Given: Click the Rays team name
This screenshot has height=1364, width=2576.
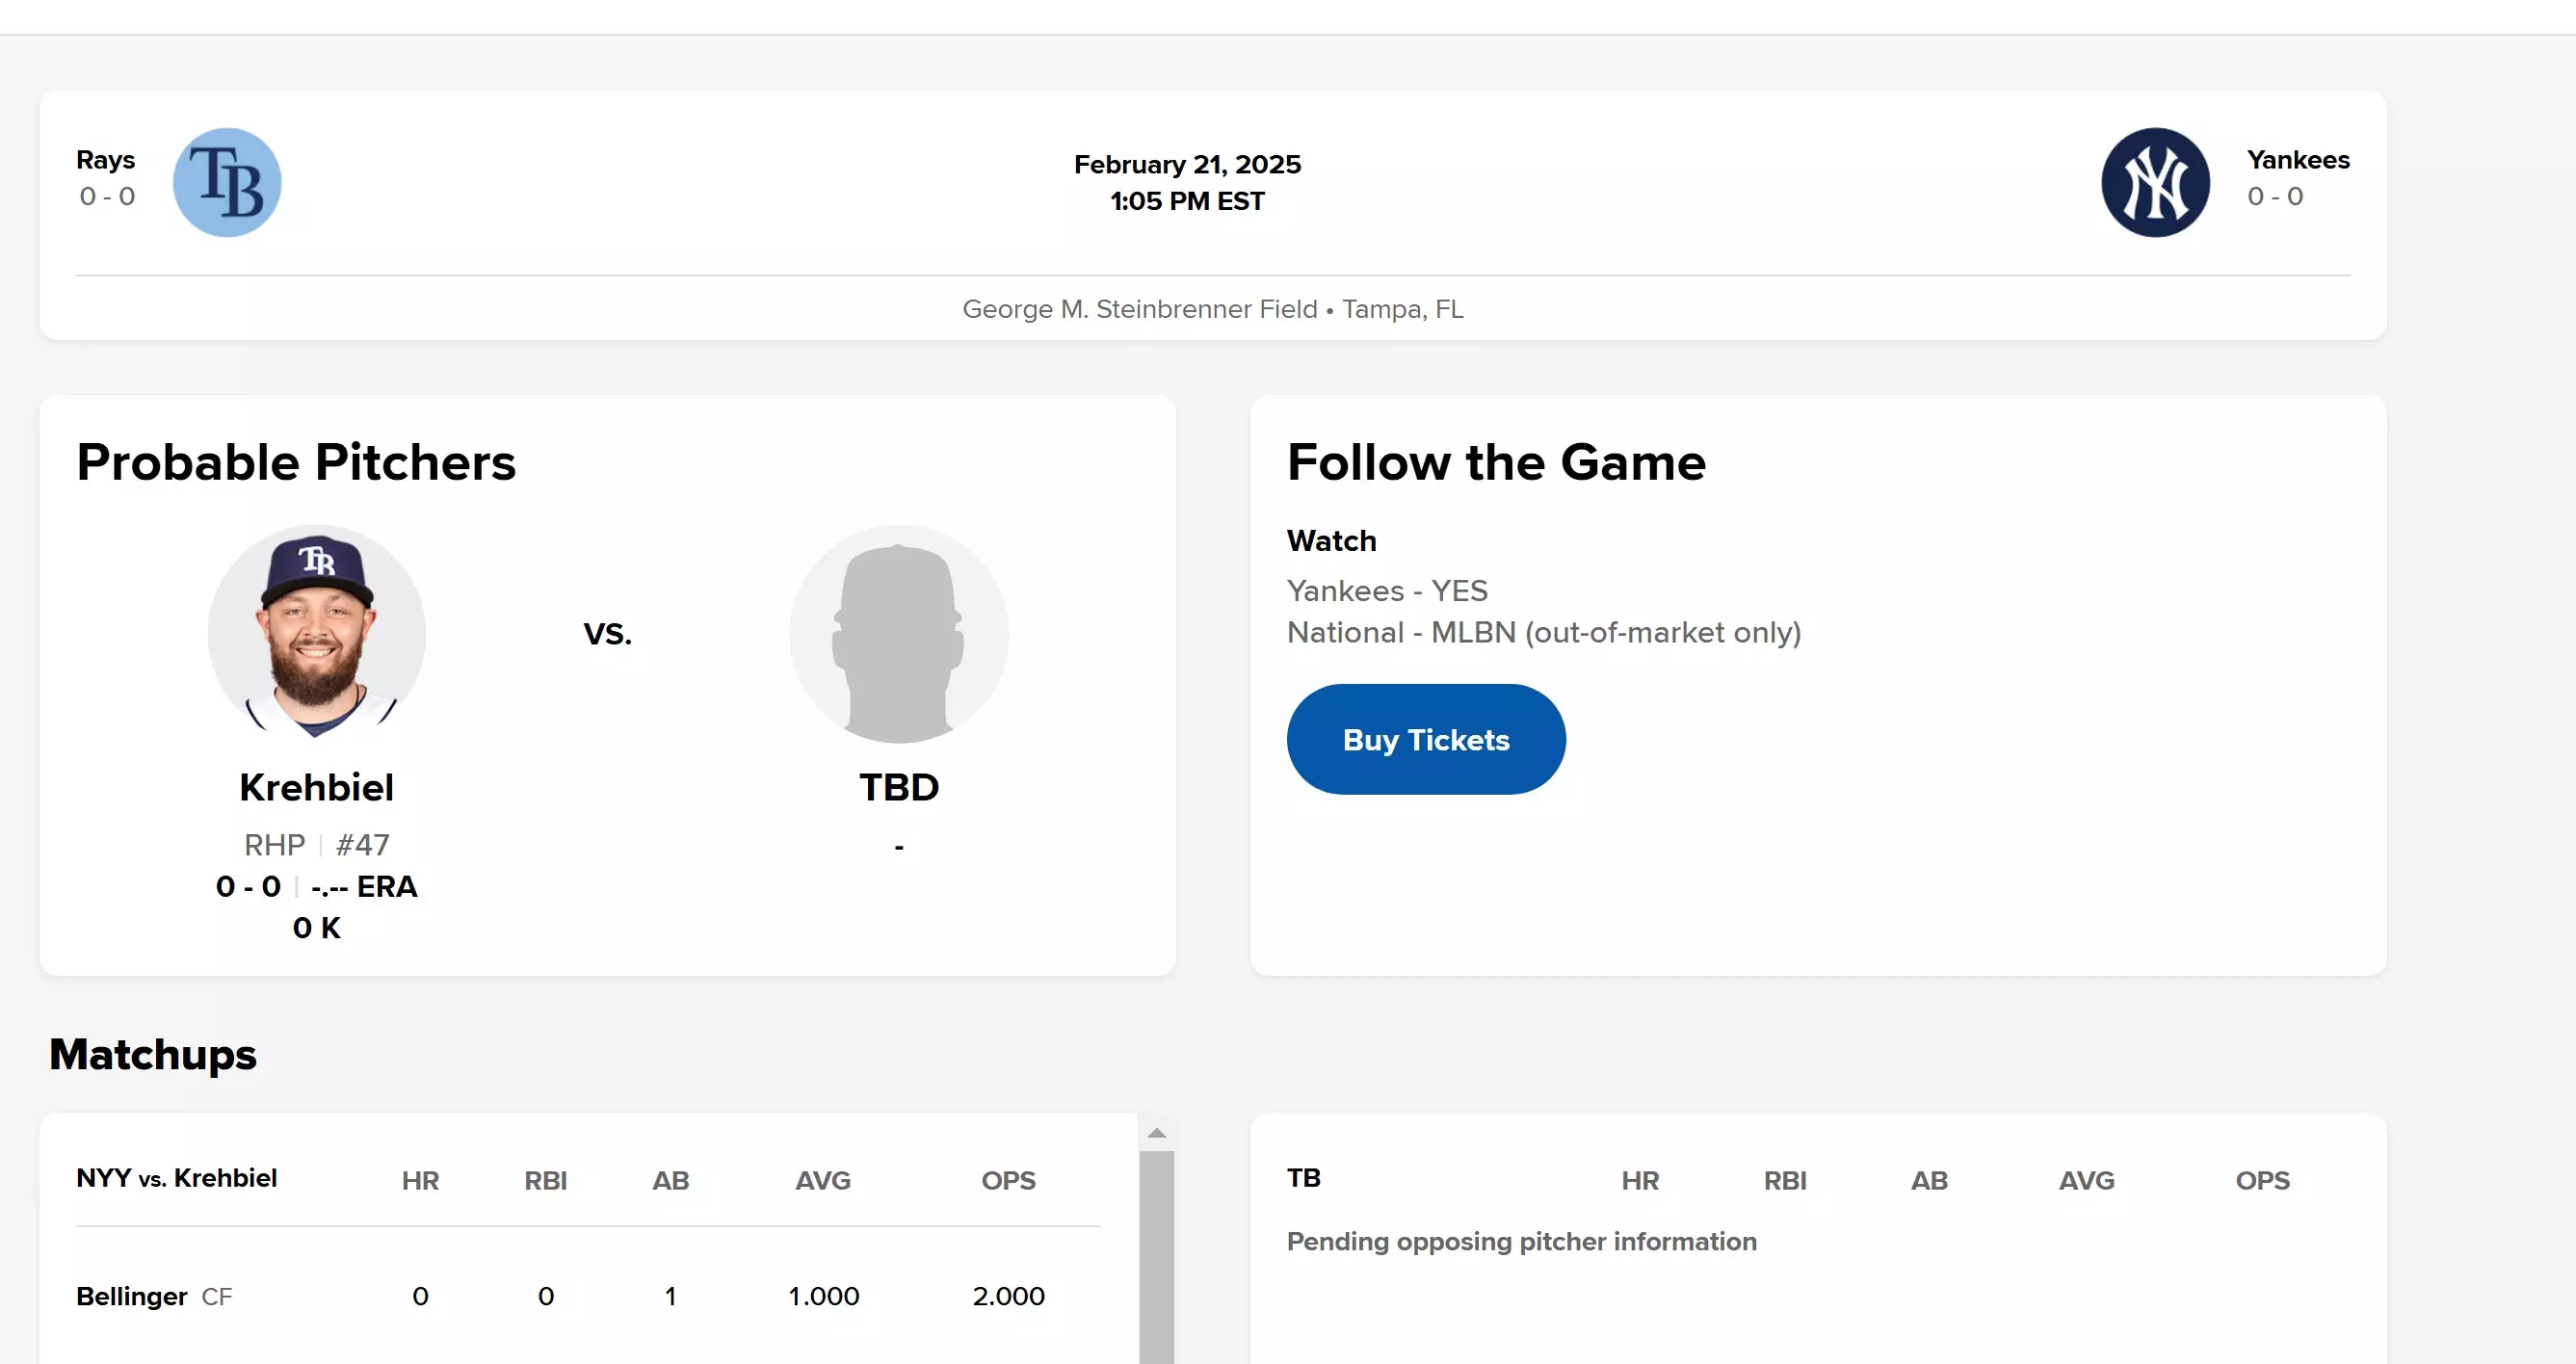Looking at the screenshot, I should (105, 160).
